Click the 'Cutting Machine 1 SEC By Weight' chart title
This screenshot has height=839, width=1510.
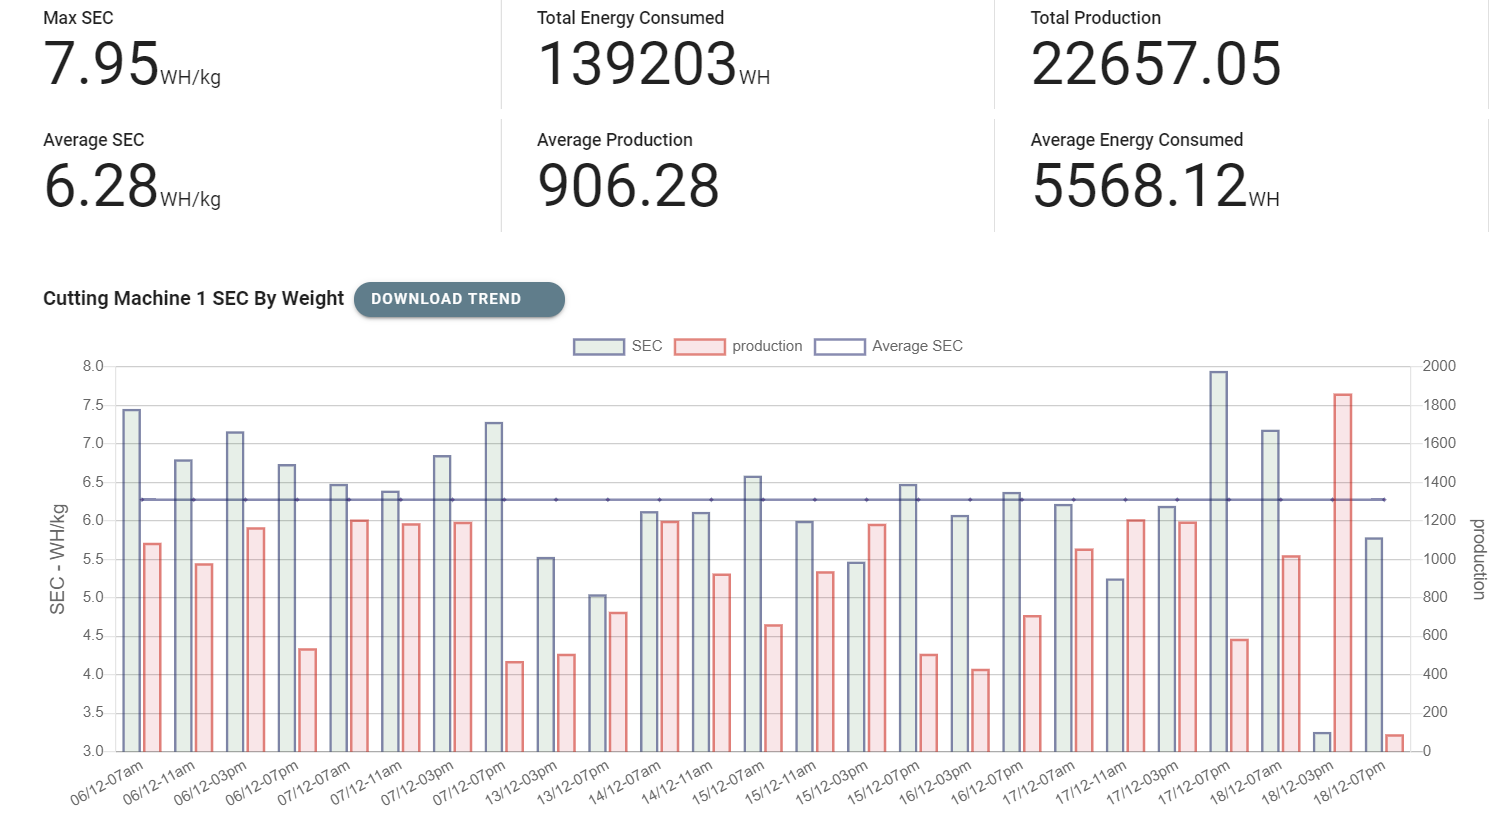click(193, 298)
